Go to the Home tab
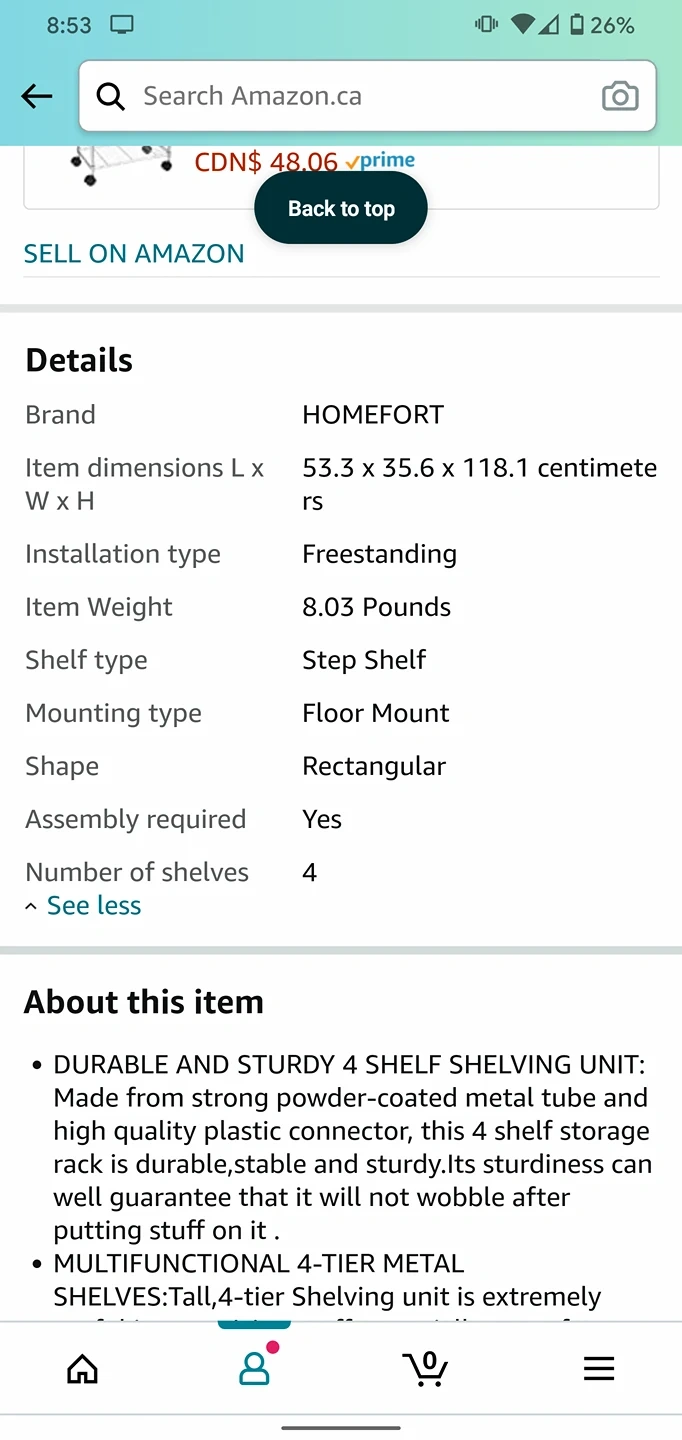This screenshot has height=1440, width=682. coord(82,1368)
